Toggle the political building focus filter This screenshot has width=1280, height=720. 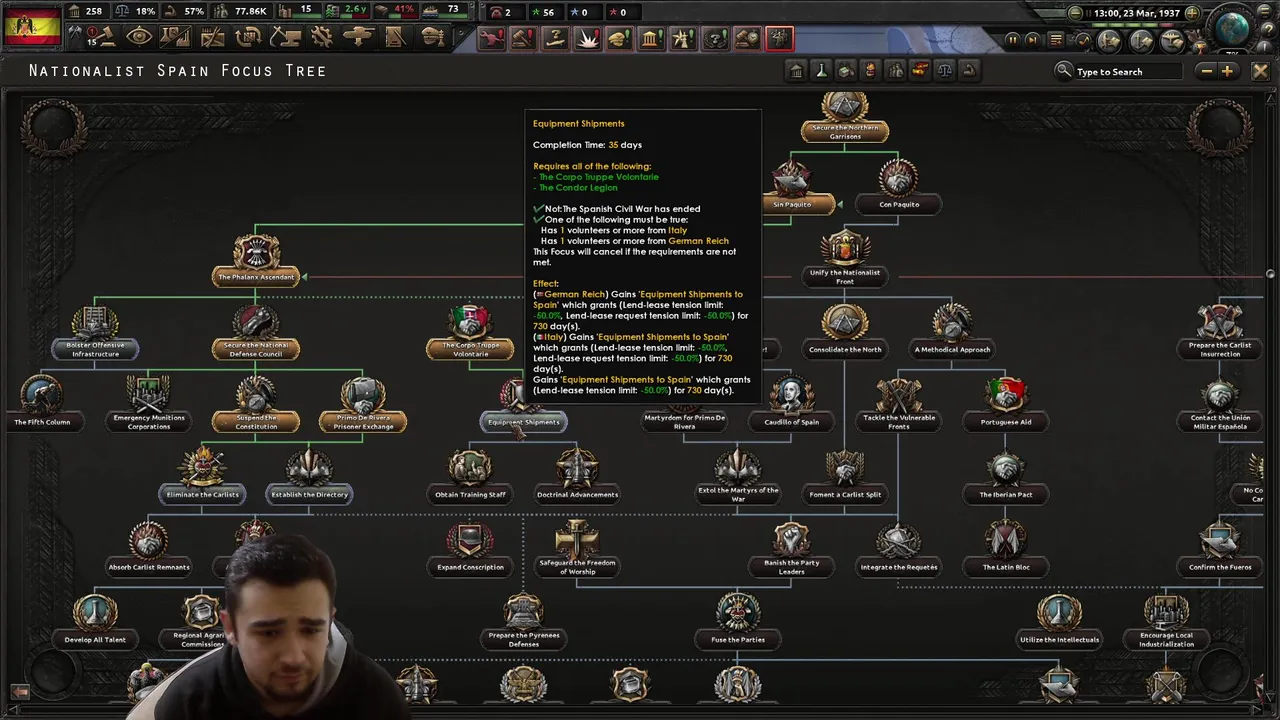[x=796, y=70]
